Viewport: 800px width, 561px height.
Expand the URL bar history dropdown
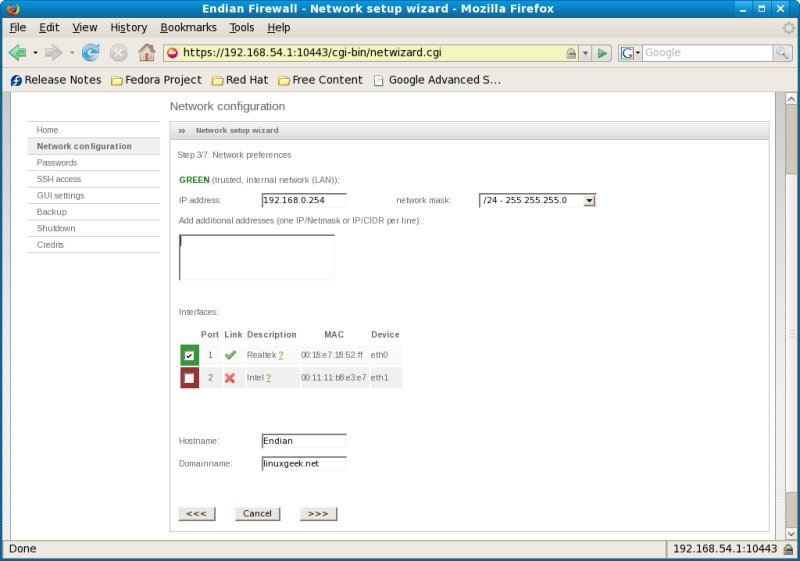pos(585,53)
